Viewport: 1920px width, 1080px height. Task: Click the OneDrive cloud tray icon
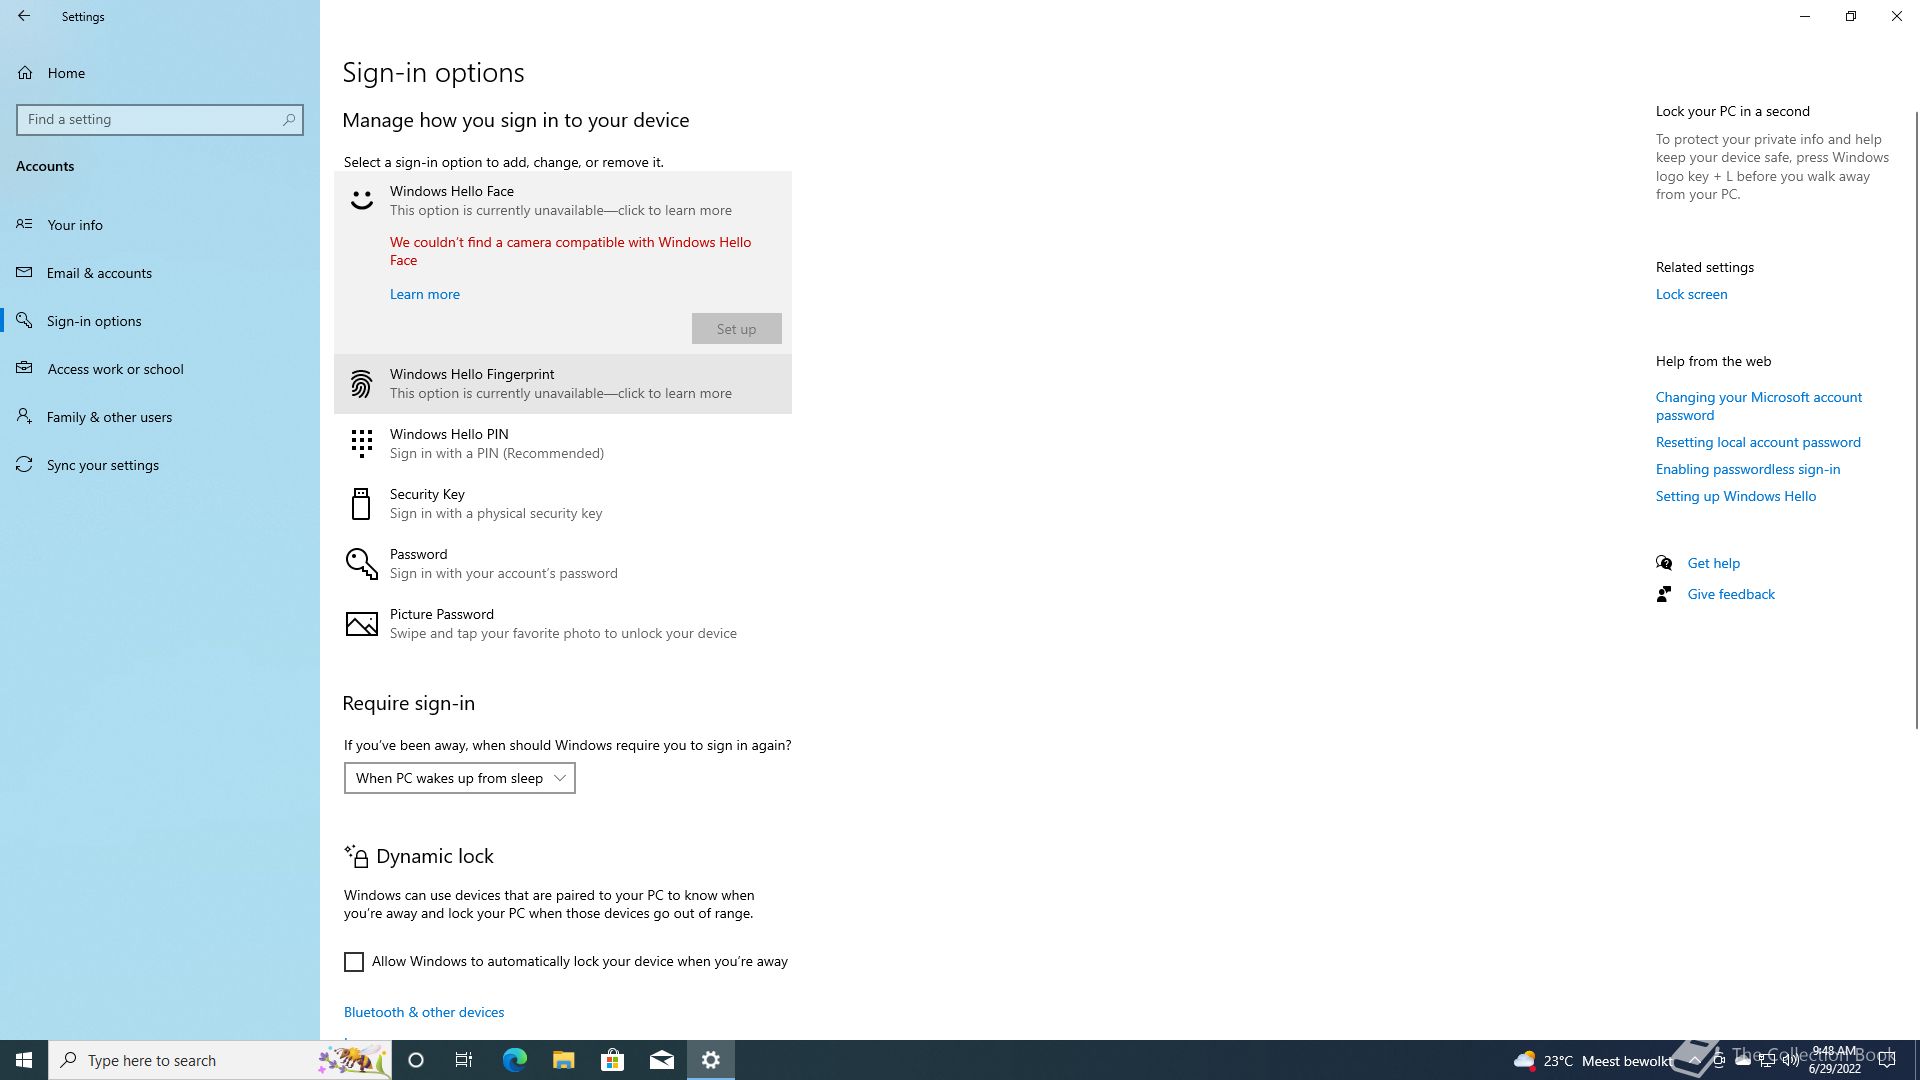pos(1742,1060)
